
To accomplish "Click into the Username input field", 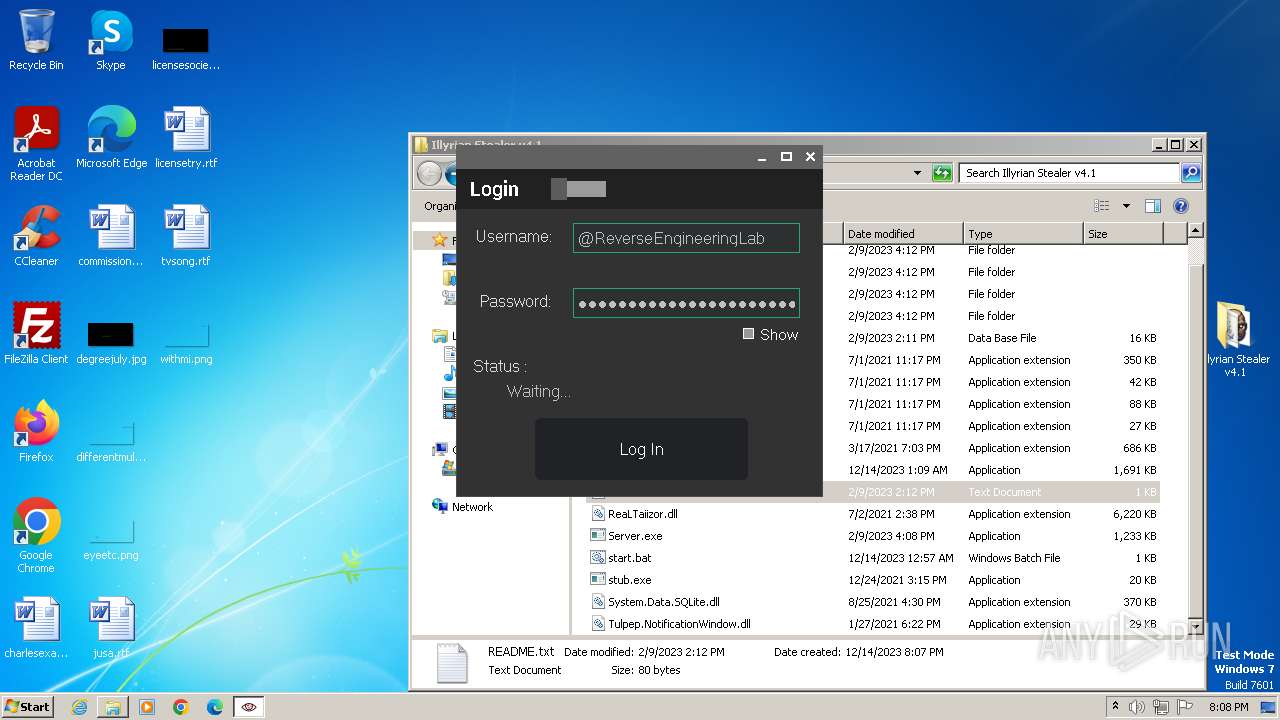I will (x=686, y=238).
